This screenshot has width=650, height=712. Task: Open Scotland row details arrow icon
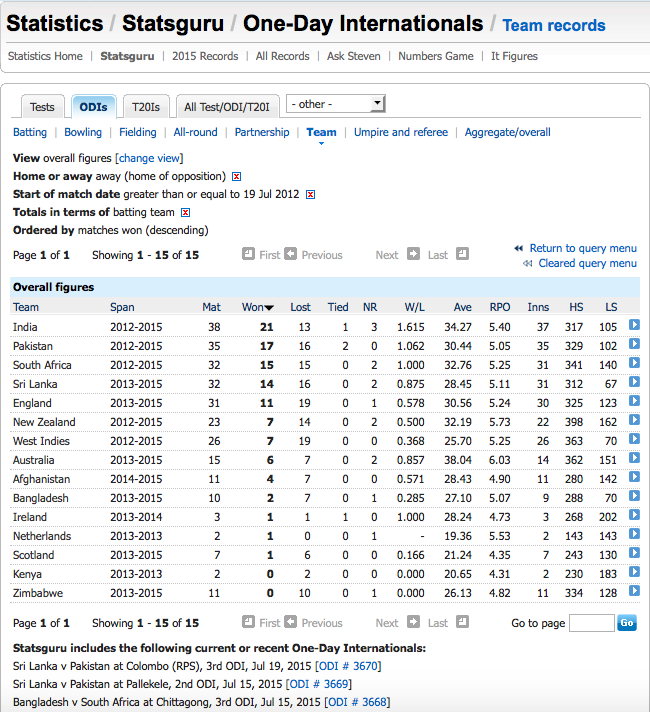(x=634, y=553)
